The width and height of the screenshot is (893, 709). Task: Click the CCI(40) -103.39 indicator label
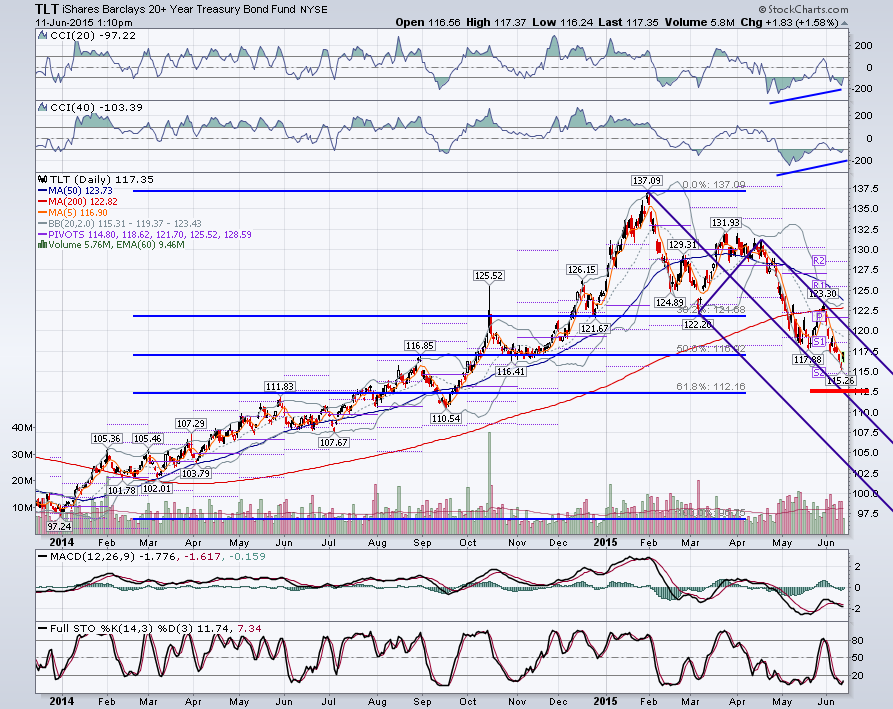click(x=96, y=107)
